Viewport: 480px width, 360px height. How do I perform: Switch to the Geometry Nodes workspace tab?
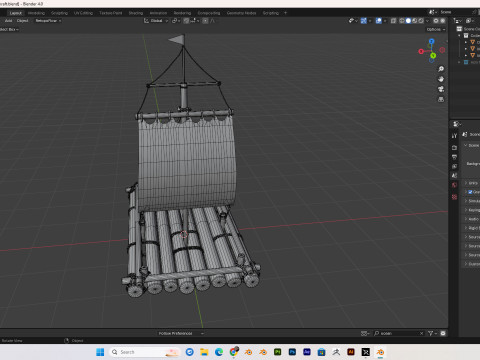[x=241, y=13]
